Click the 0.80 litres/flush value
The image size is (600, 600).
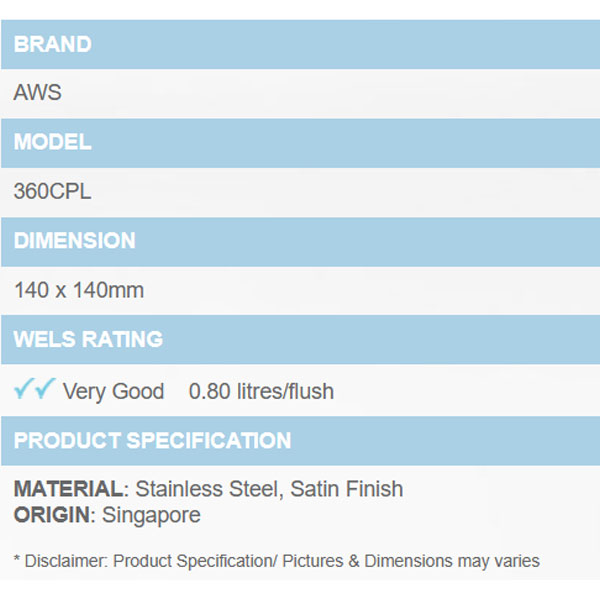(261, 391)
